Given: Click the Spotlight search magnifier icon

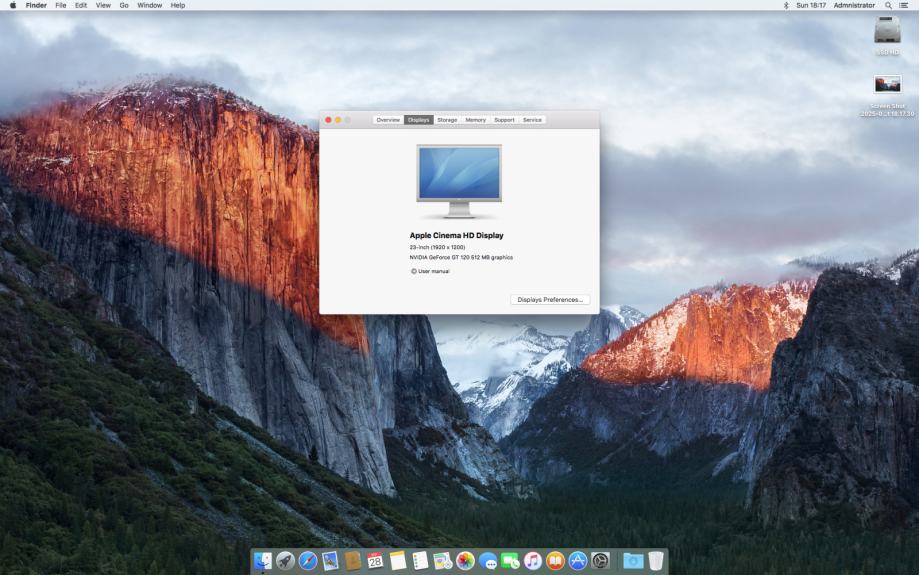Looking at the screenshot, I should (x=888, y=5).
